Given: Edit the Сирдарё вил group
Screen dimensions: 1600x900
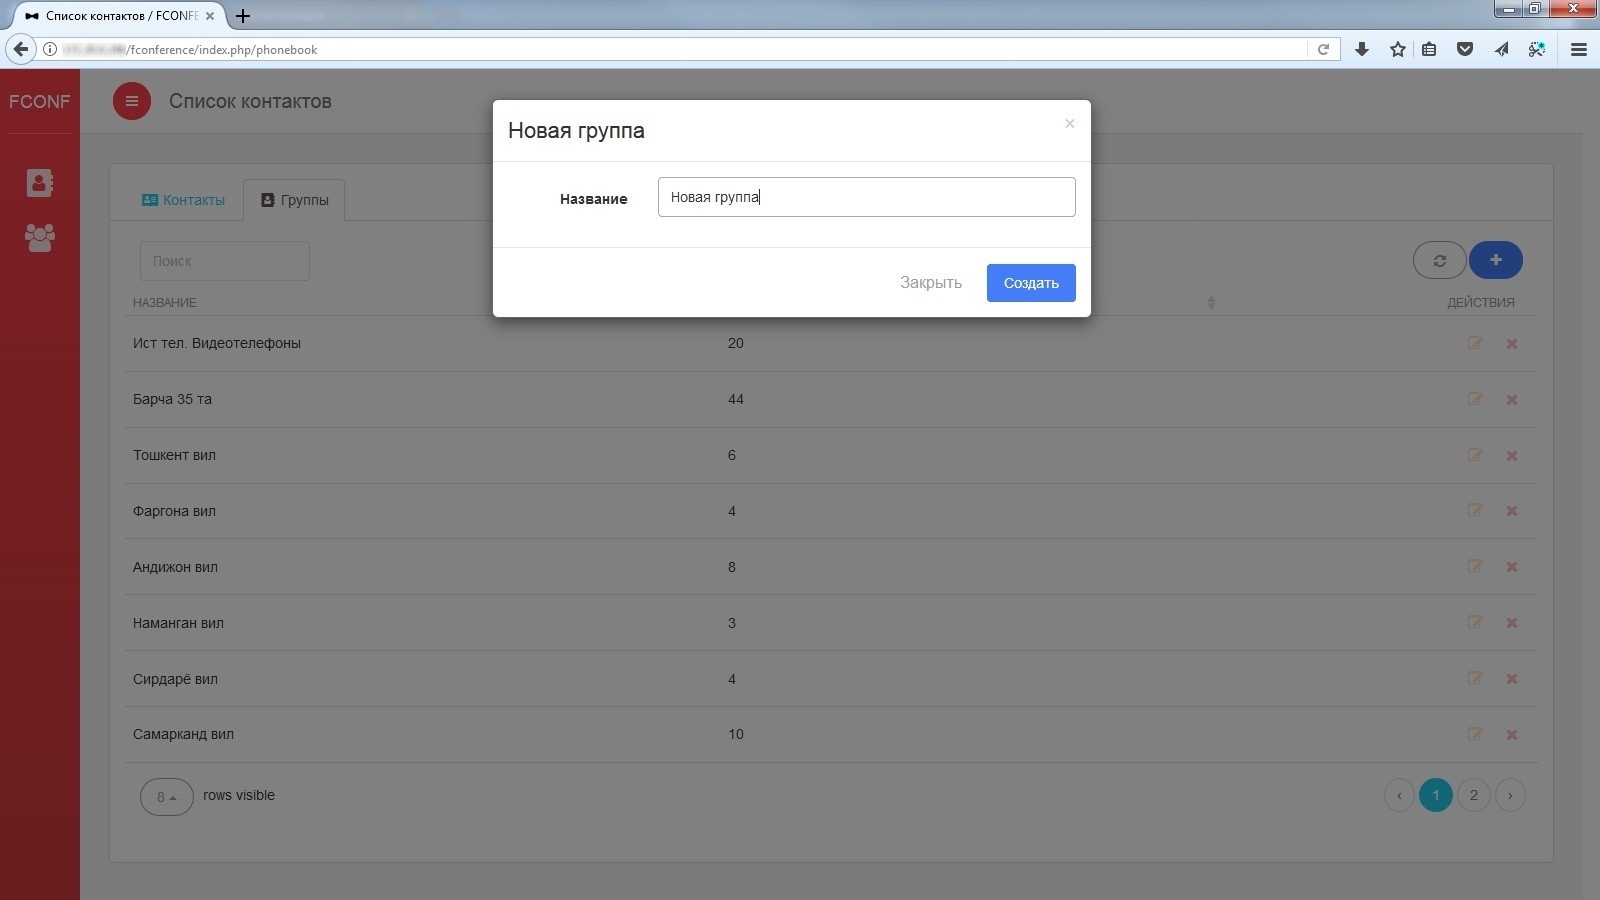Looking at the screenshot, I should (x=1475, y=678).
